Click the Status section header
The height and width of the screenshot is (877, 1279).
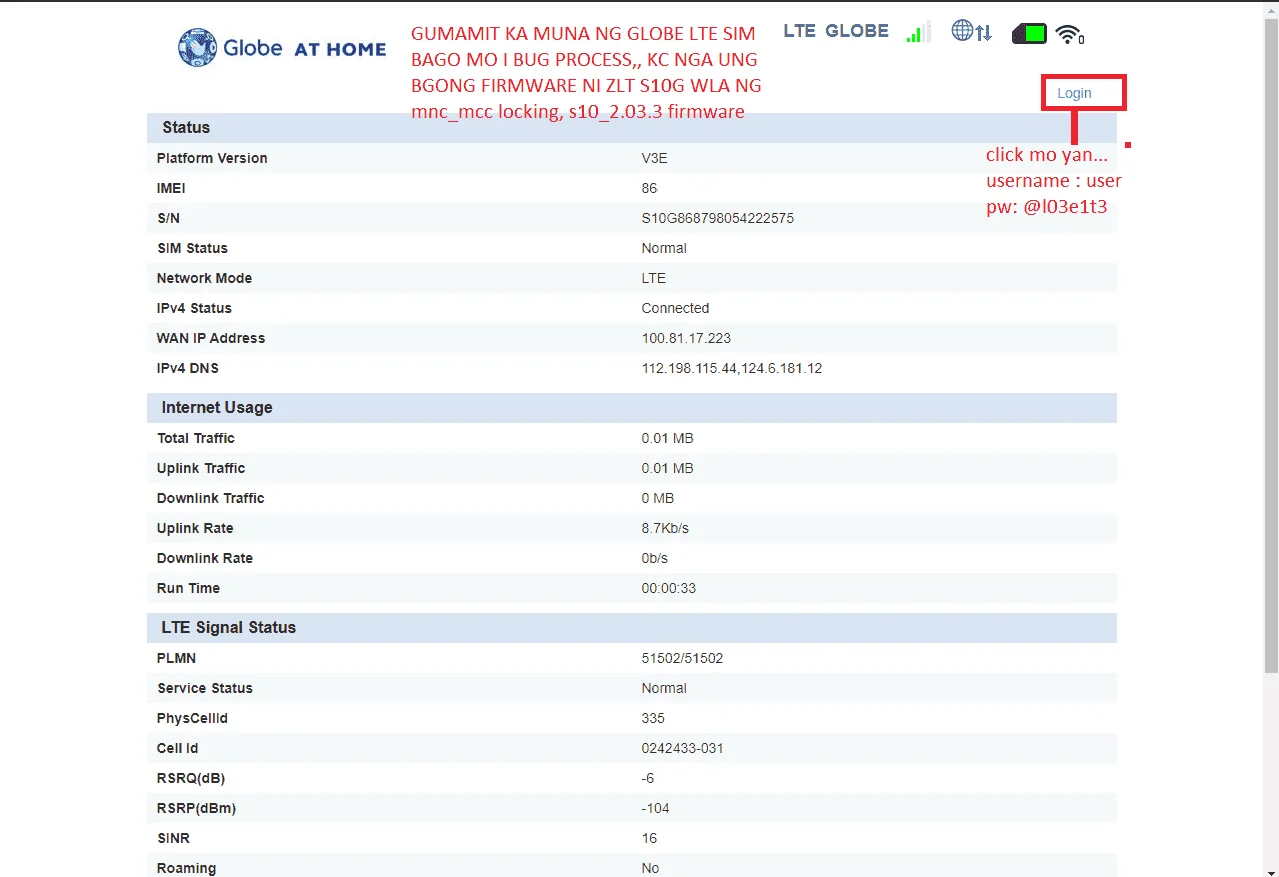pos(632,128)
